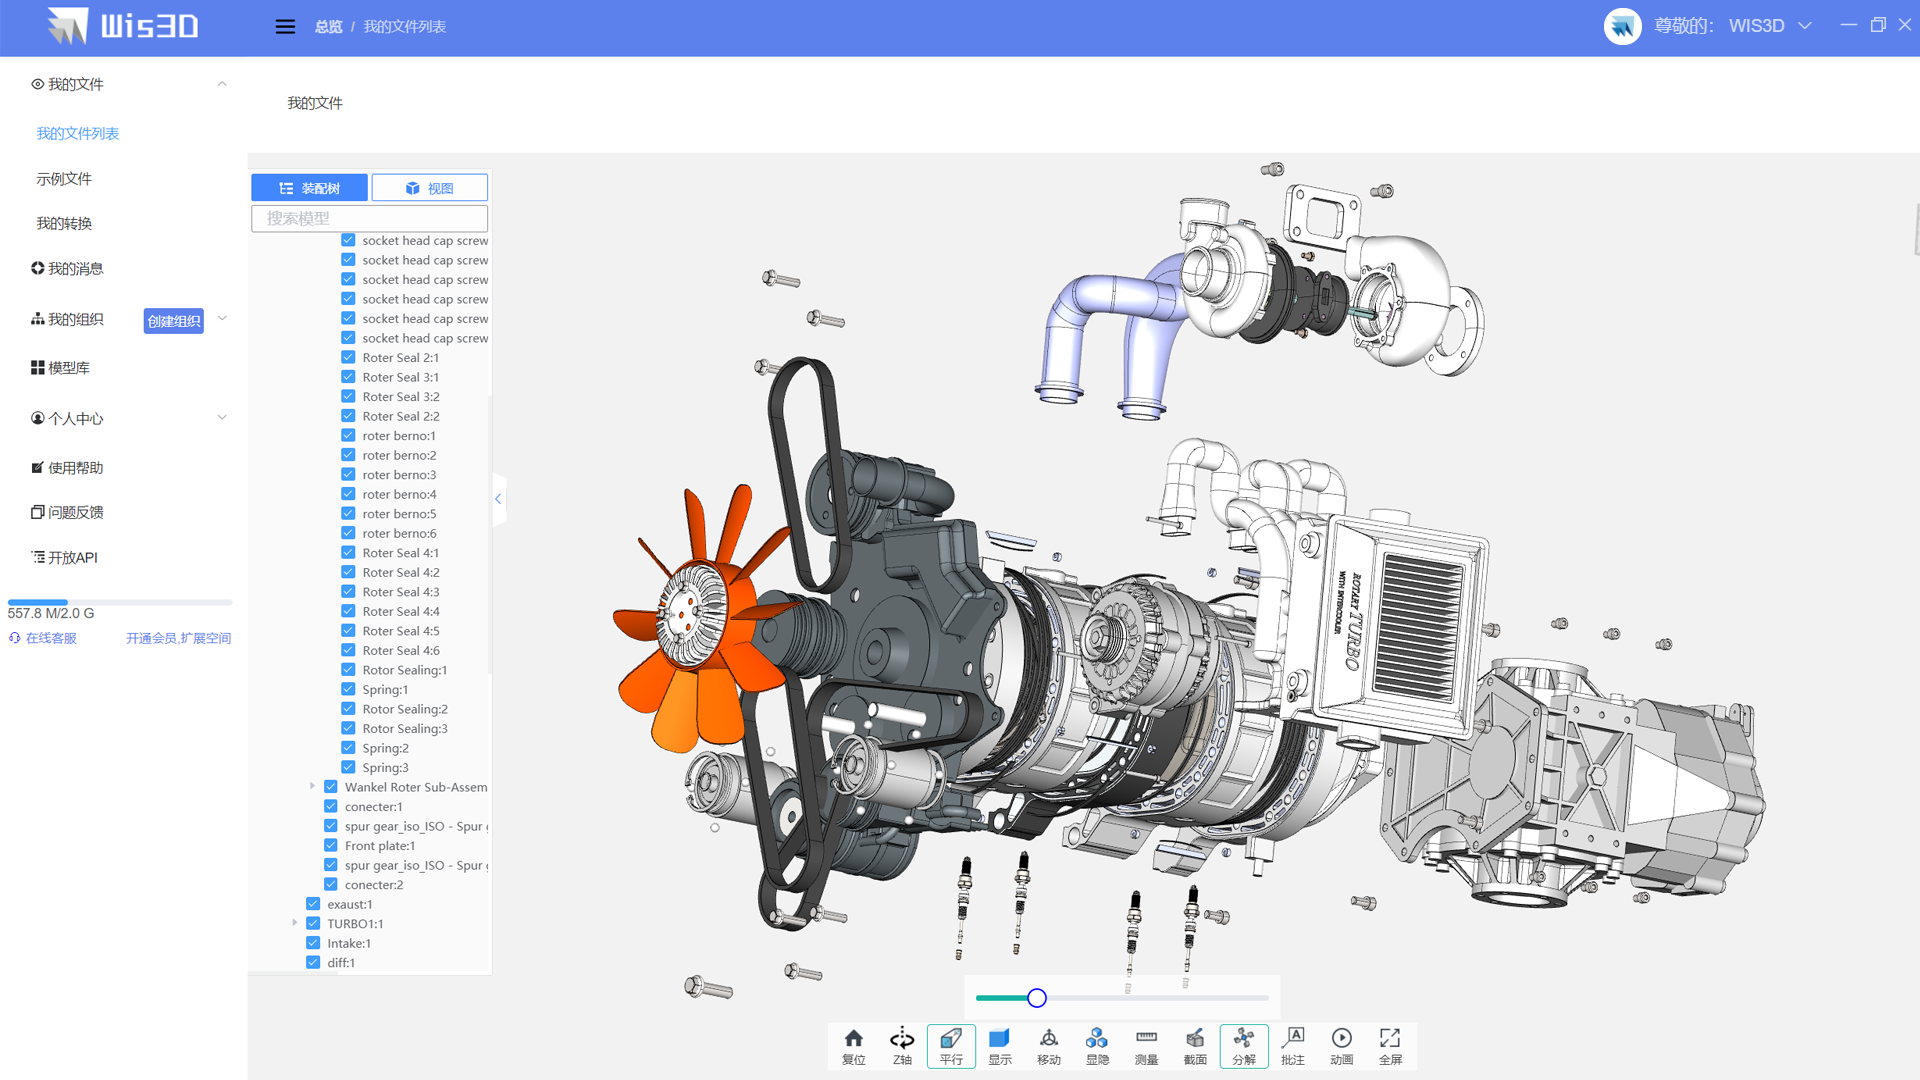This screenshot has height=1080, width=1920.
Task: Uncheck the roter berno:1 checkbox
Action: click(348, 435)
